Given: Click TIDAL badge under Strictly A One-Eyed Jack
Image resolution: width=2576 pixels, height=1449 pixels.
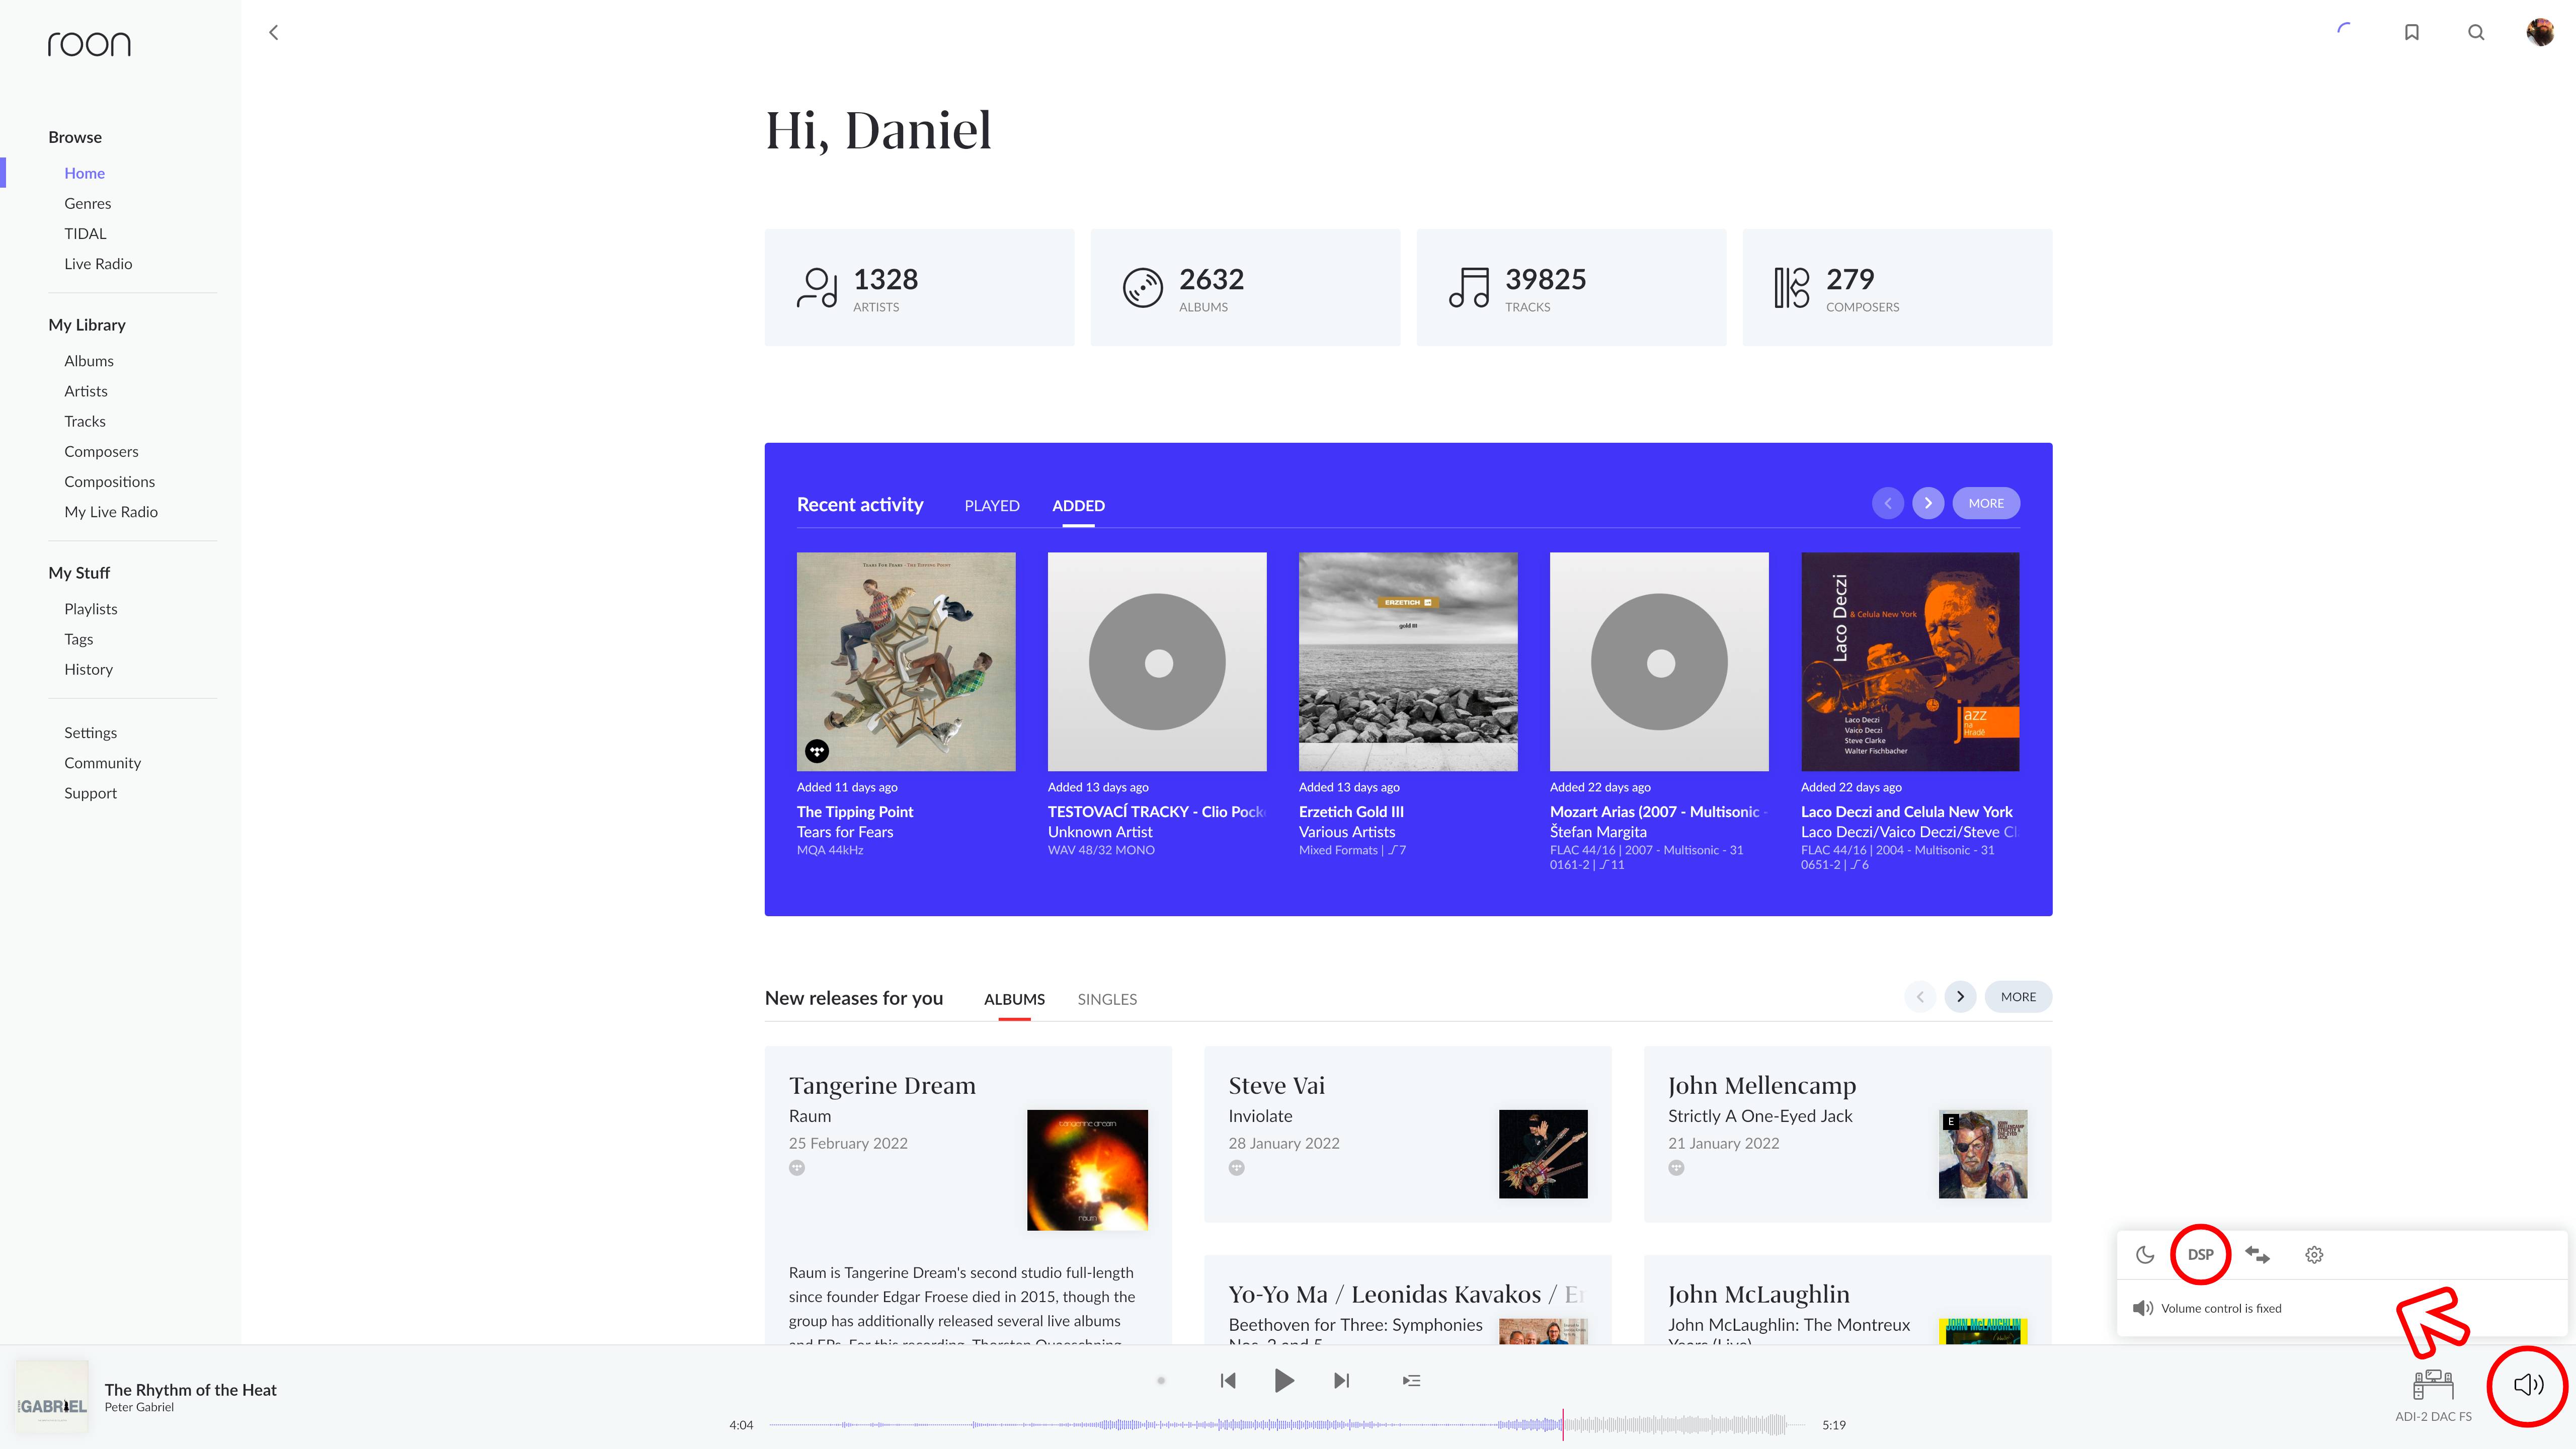Looking at the screenshot, I should point(1676,1168).
